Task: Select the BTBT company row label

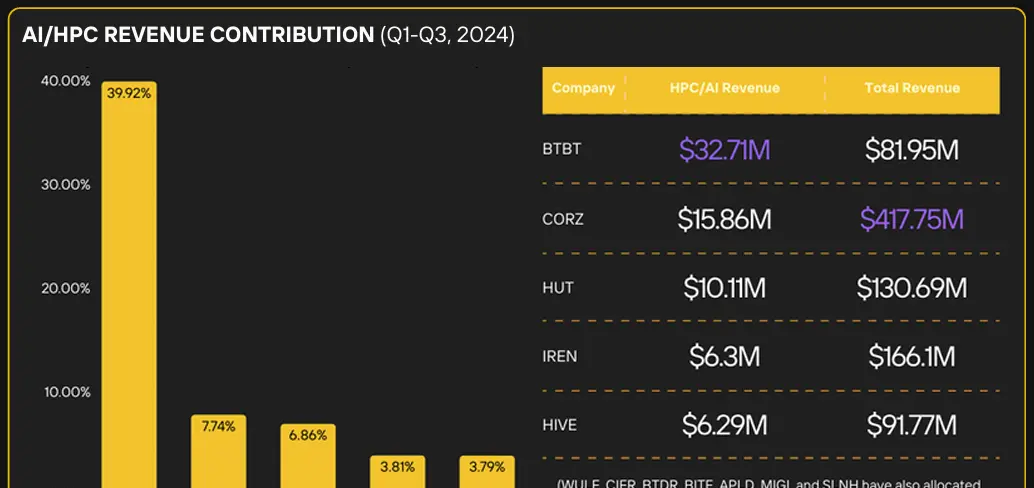Action: tap(561, 150)
